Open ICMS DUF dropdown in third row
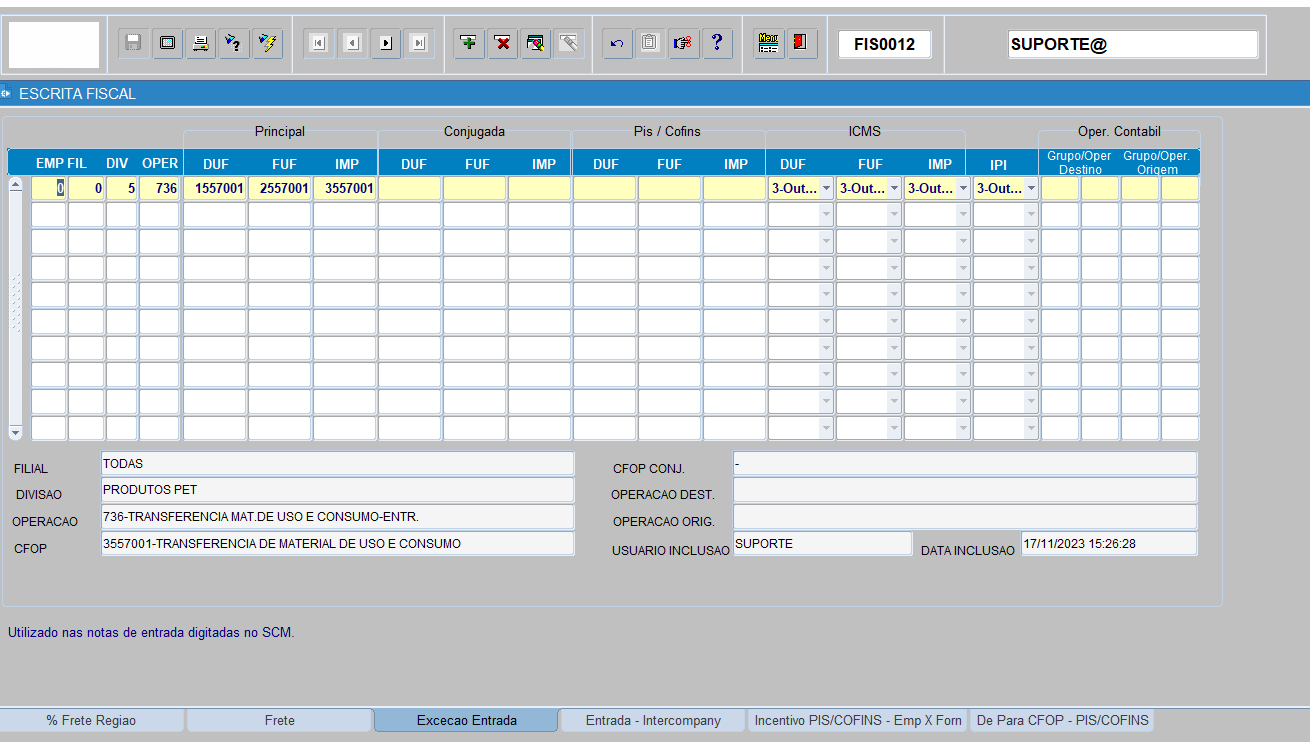This screenshot has width=1310, height=742. (x=826, y=242)
